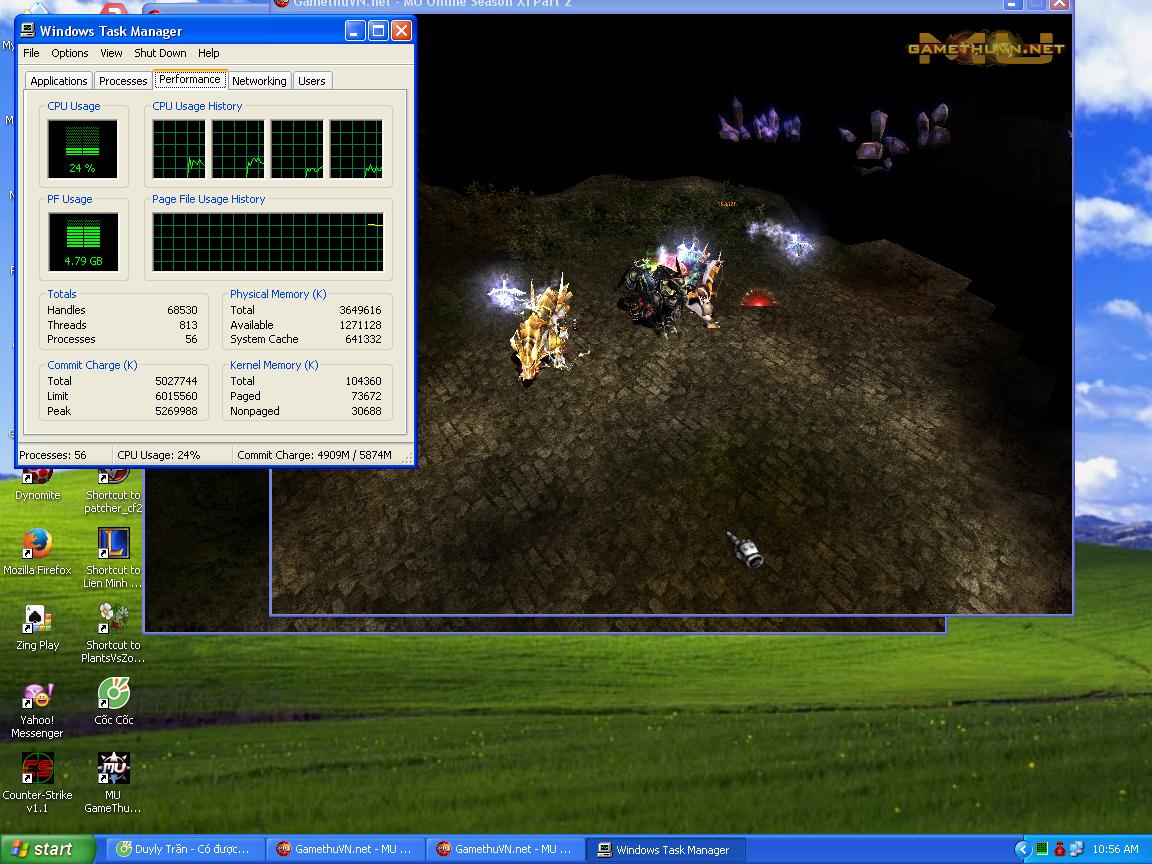Minimize the MU Online game window
The height and width of the screenshot is (864, 1152).
click(1012, 4)
